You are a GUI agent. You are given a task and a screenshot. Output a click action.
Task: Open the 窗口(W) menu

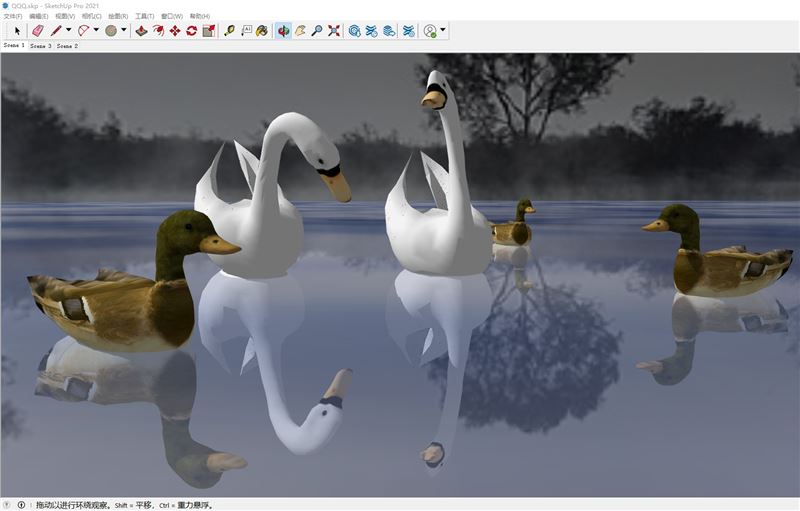pyautogui.click(x=172, y=16)
